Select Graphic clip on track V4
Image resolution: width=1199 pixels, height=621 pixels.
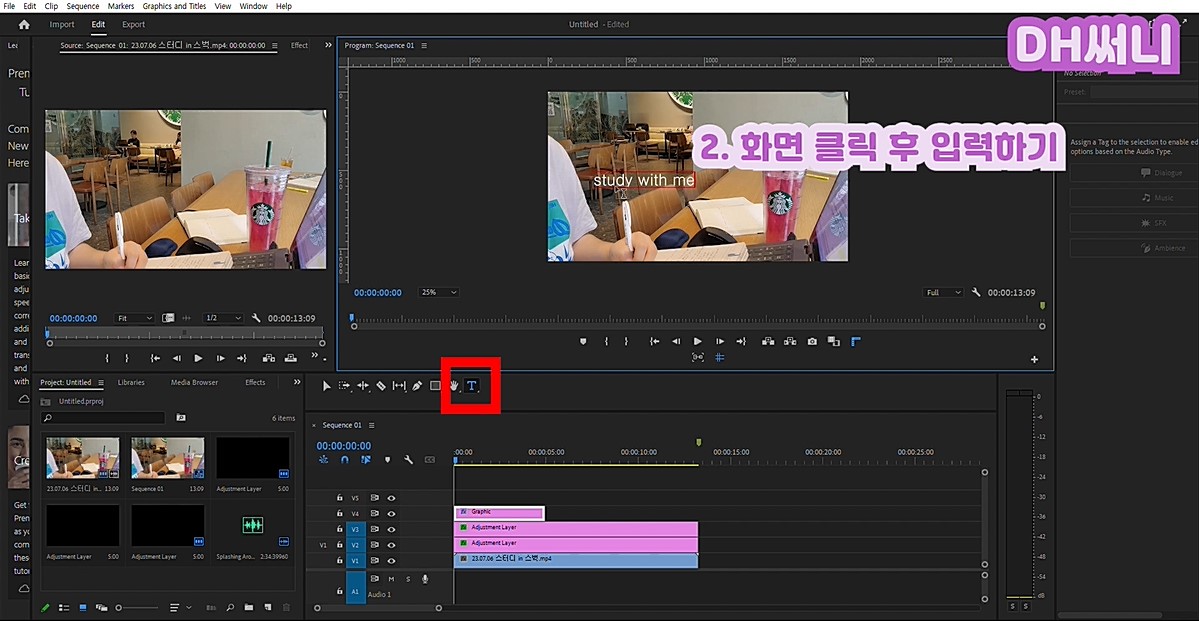[x=499, y=512]
